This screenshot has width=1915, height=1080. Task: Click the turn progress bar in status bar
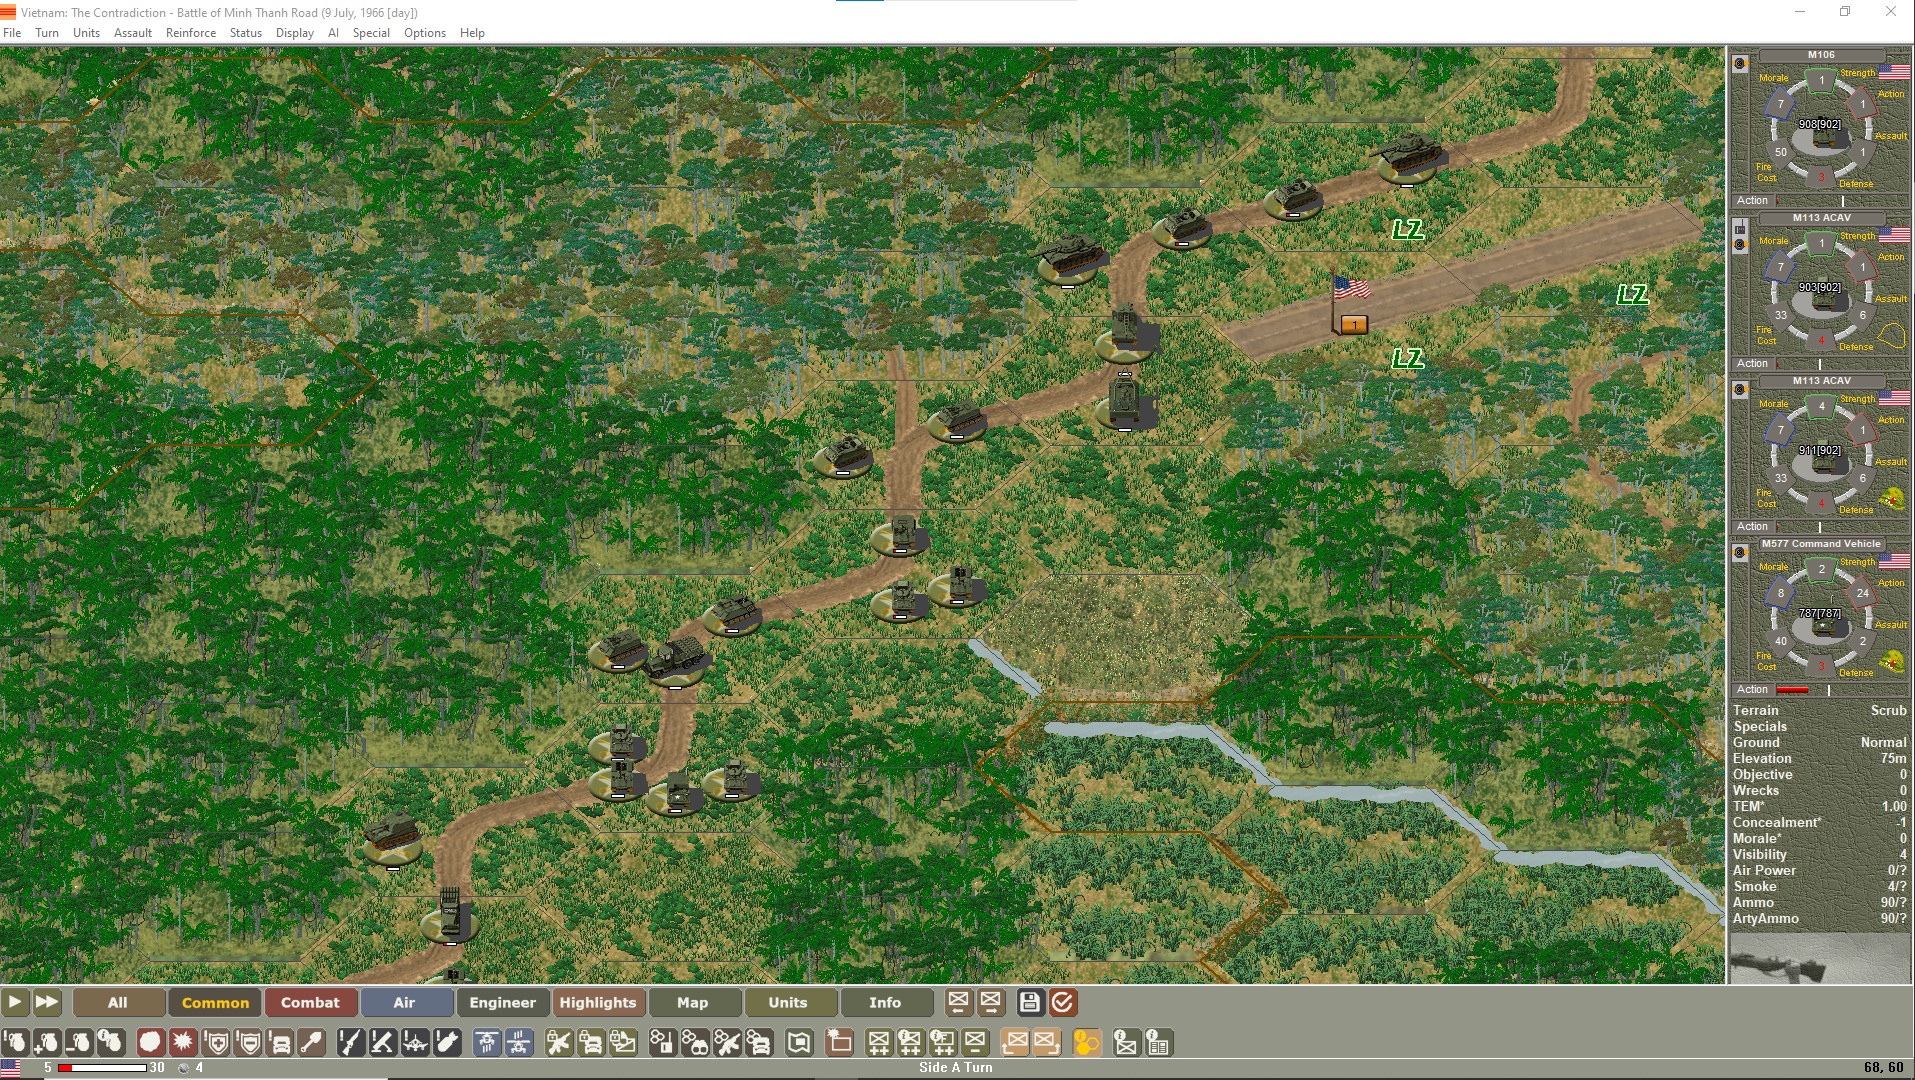pos(102,1068)
